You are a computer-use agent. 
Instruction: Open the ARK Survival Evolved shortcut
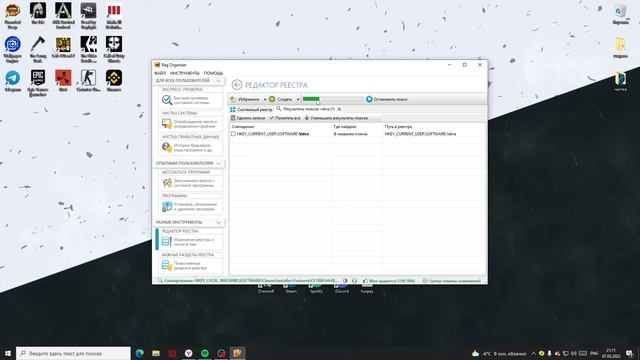(63, 16)
